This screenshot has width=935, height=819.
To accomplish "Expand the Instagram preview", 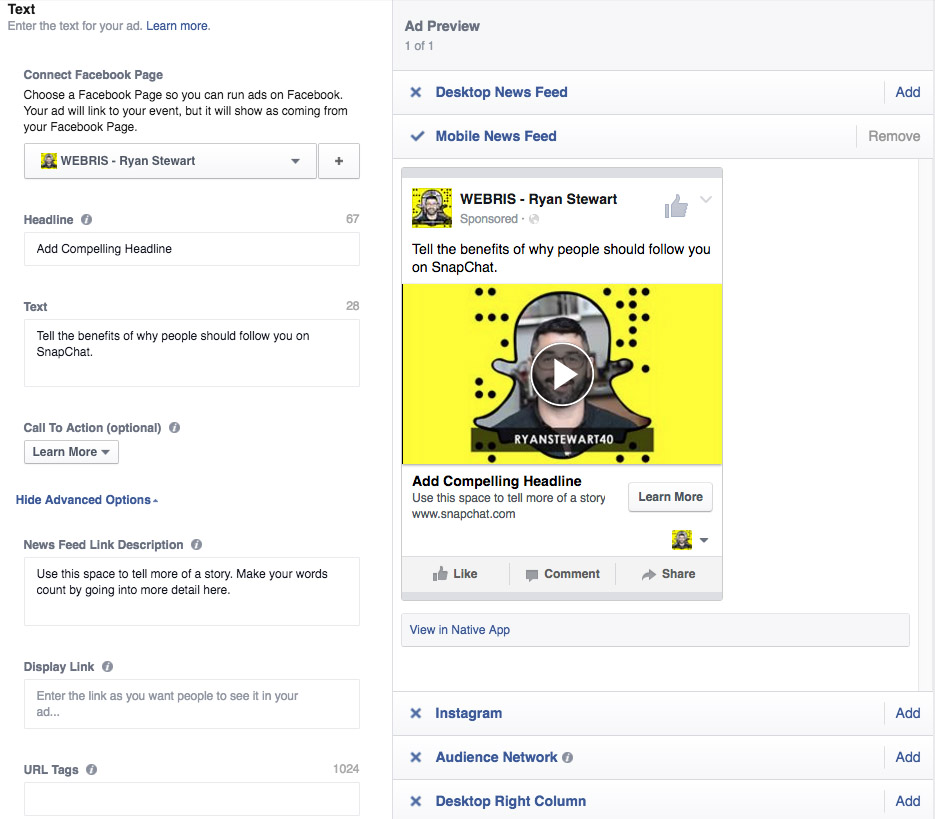I will point(468,713).
